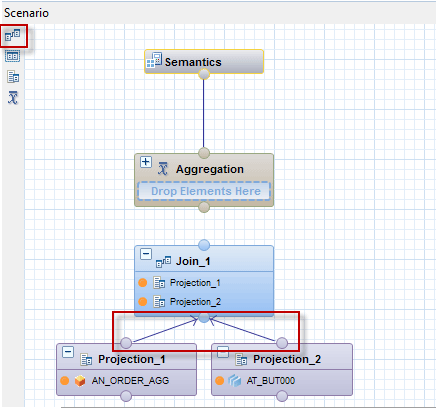436x408 pixels.
Task: Click Projection_1 top output connector circle
Action: click(x=126, y=343)
